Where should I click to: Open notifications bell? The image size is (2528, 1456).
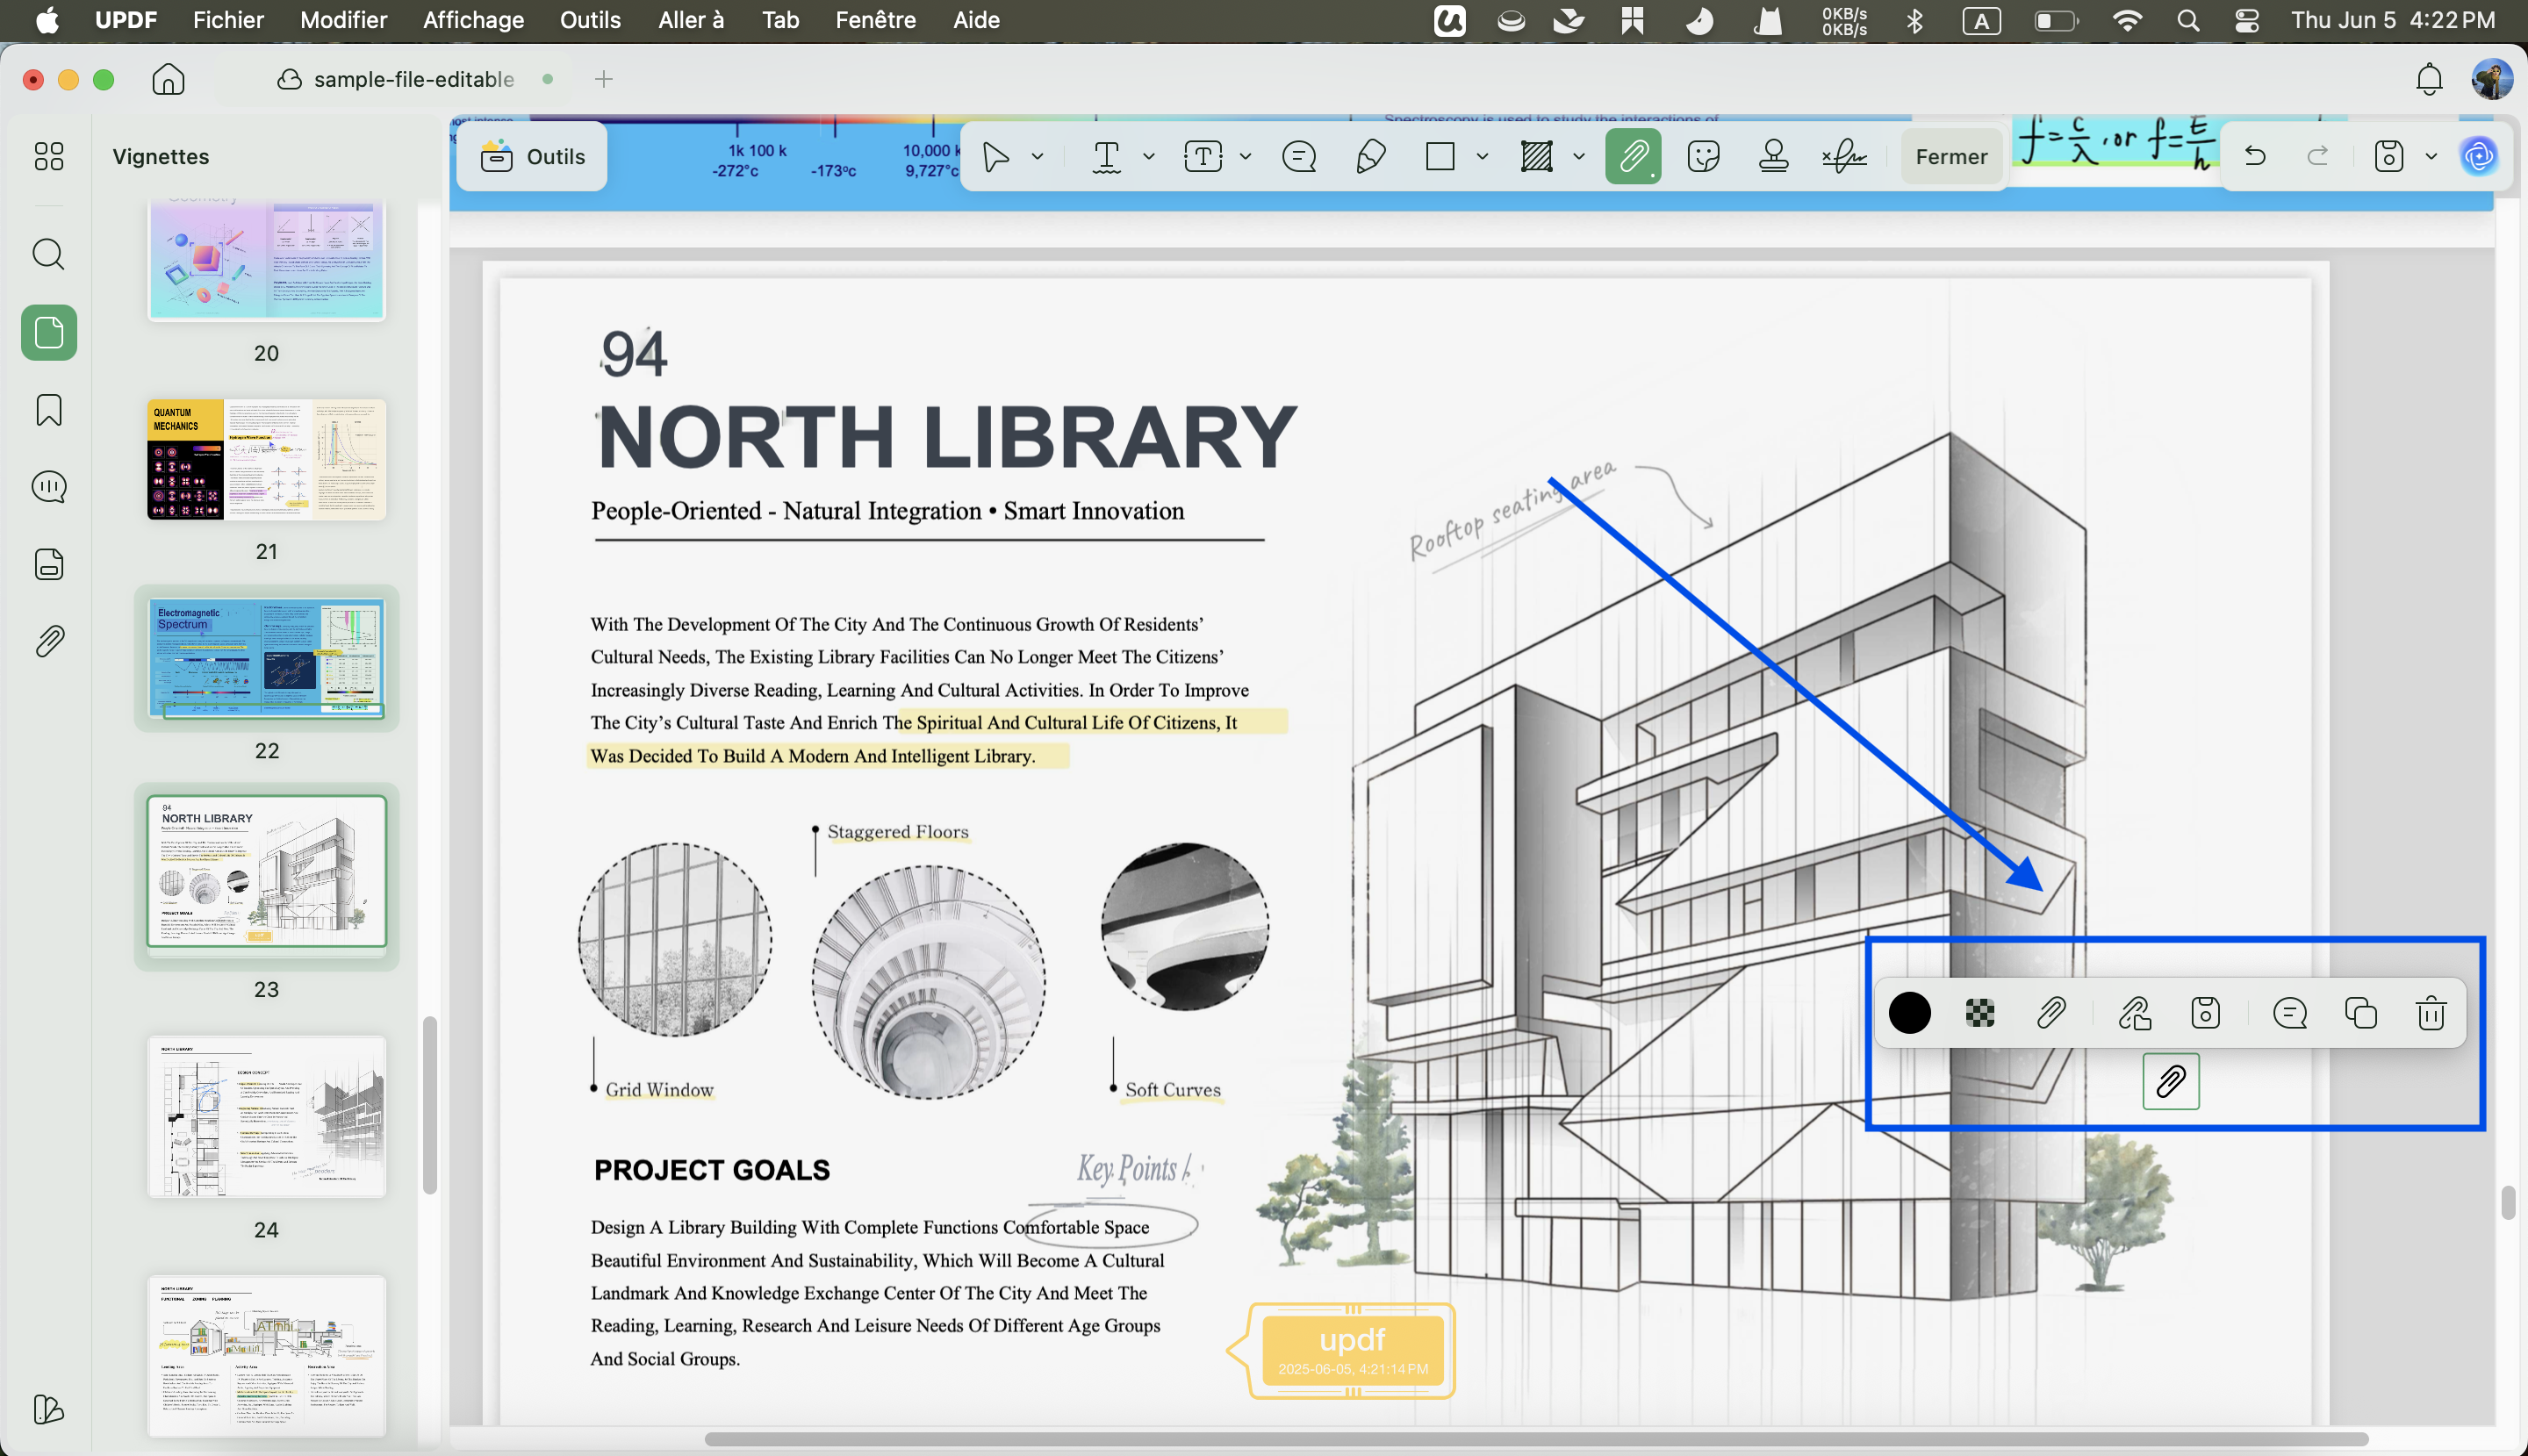2429,79
